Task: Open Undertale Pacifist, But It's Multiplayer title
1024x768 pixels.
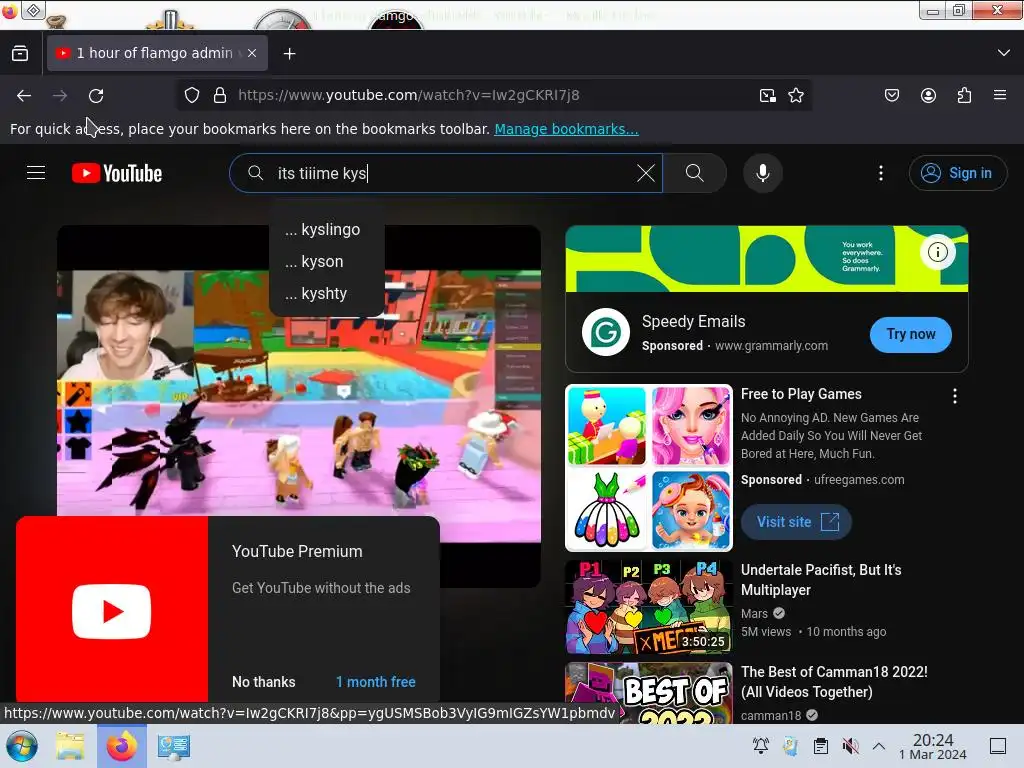Action: [821, 579]
